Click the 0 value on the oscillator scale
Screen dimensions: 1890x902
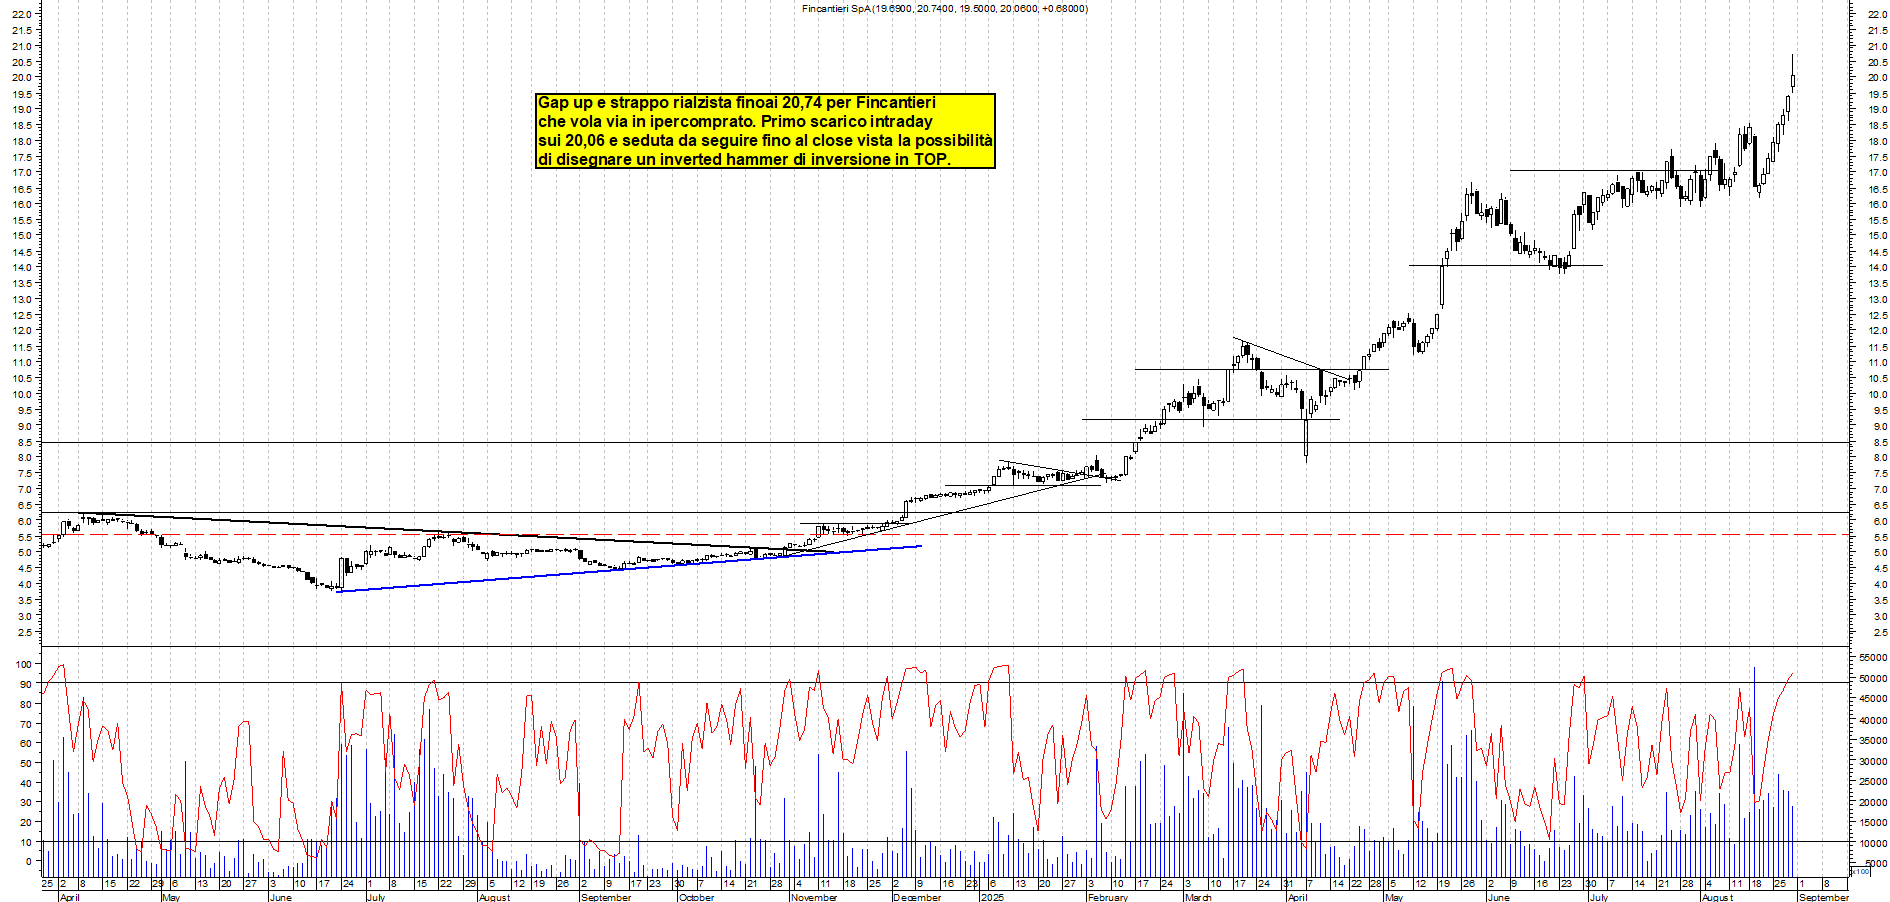point(27,861)
